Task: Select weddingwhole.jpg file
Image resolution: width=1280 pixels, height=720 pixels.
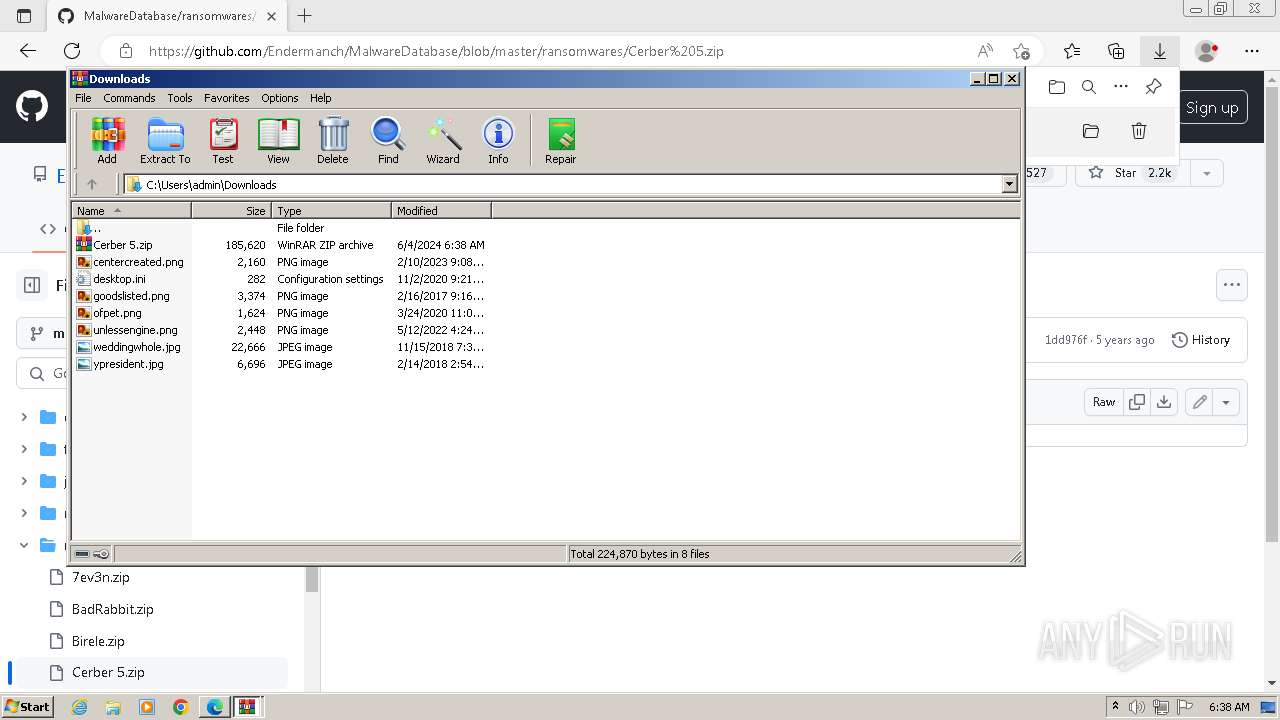Action: click(281, 347)
